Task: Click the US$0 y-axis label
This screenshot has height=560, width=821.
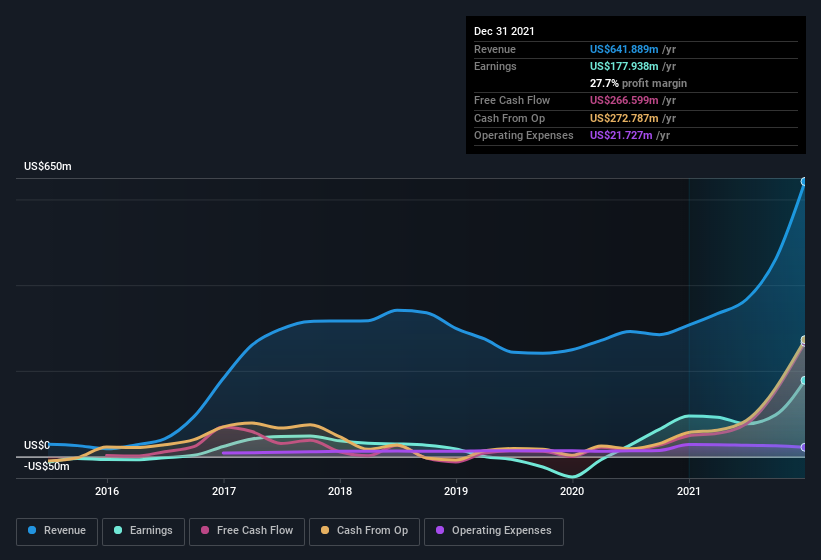Action: [x=37, y=445]
